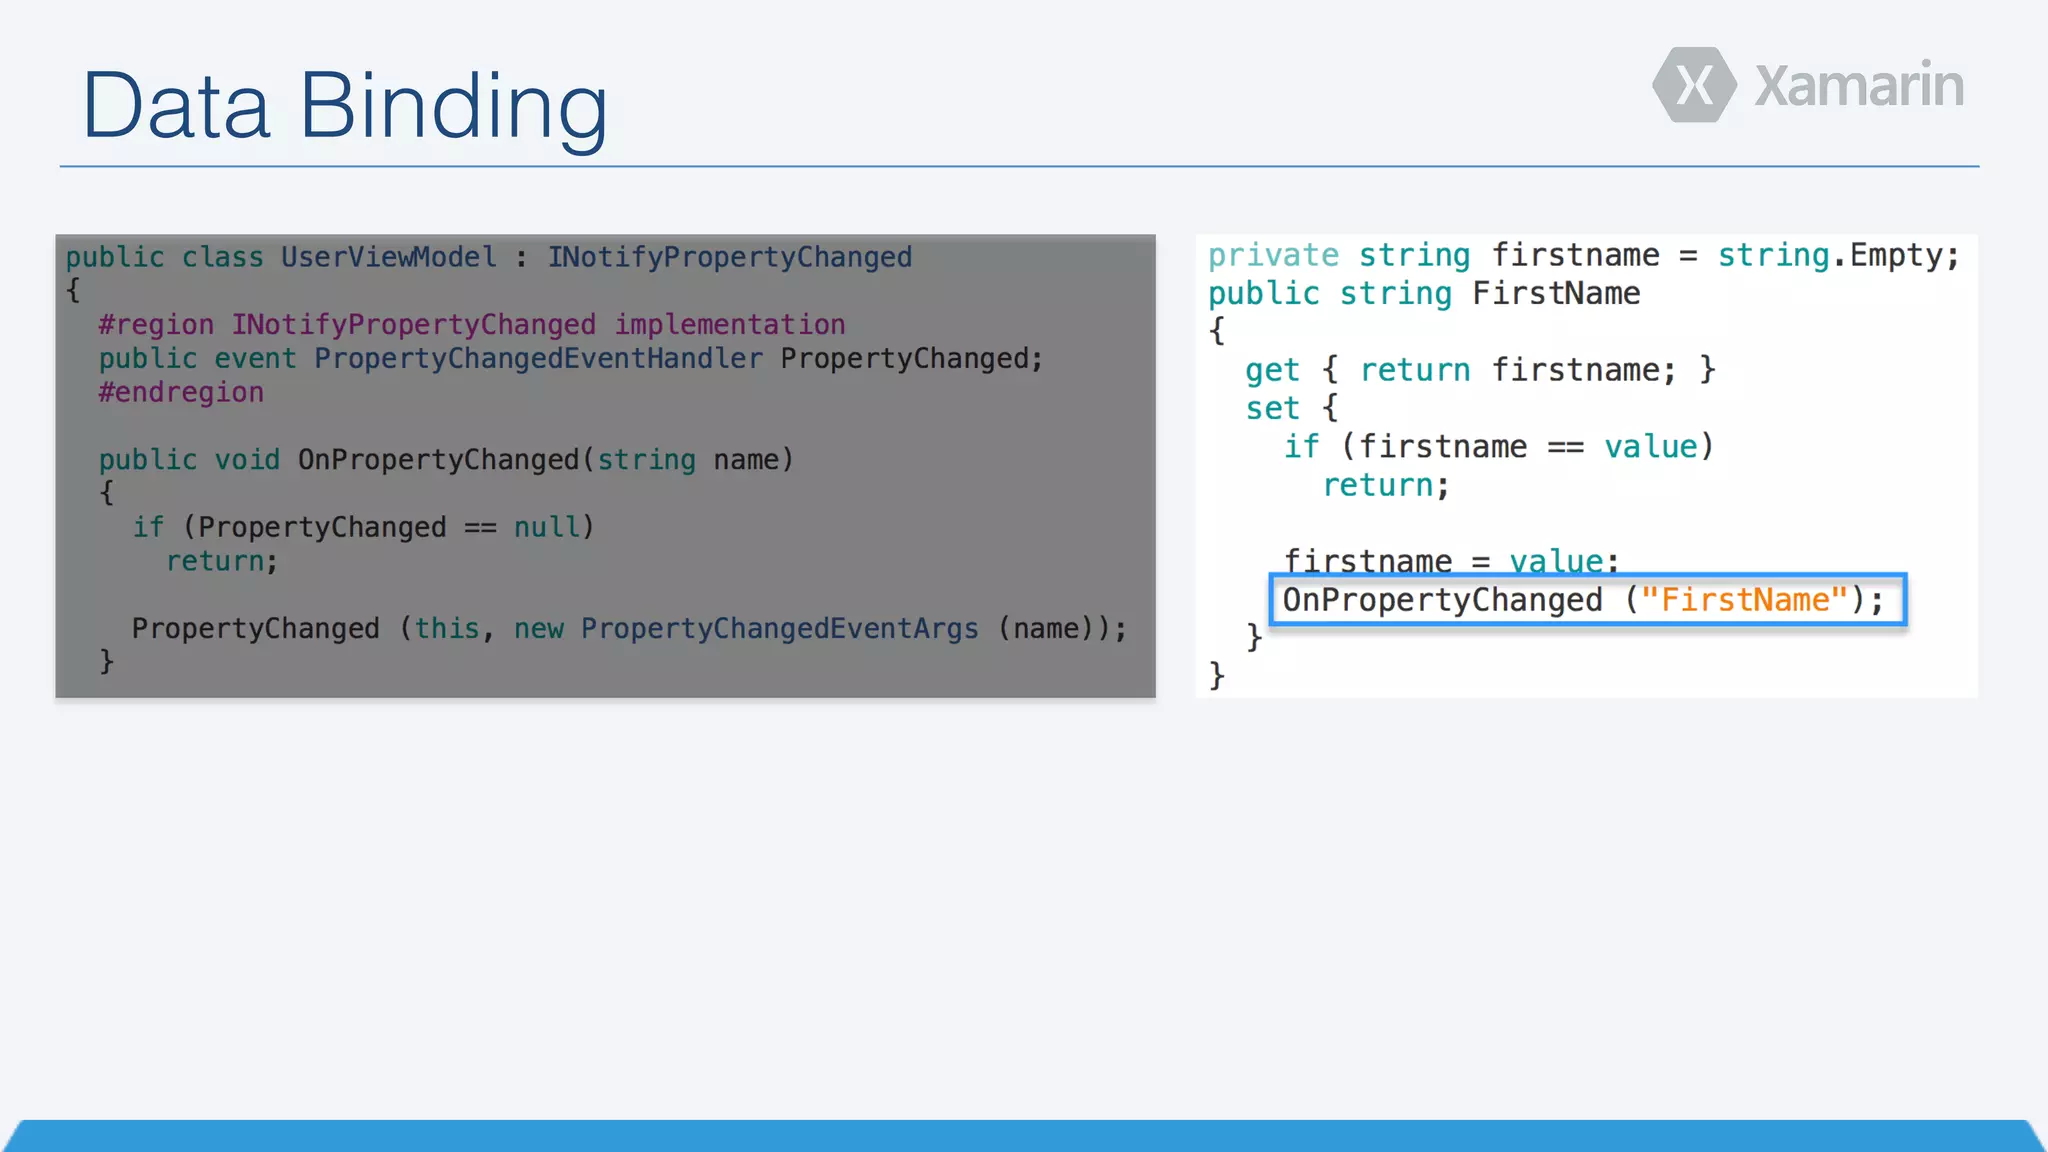Click the OnPropertyChanged ("FirstName") call

click(1588, 600)
